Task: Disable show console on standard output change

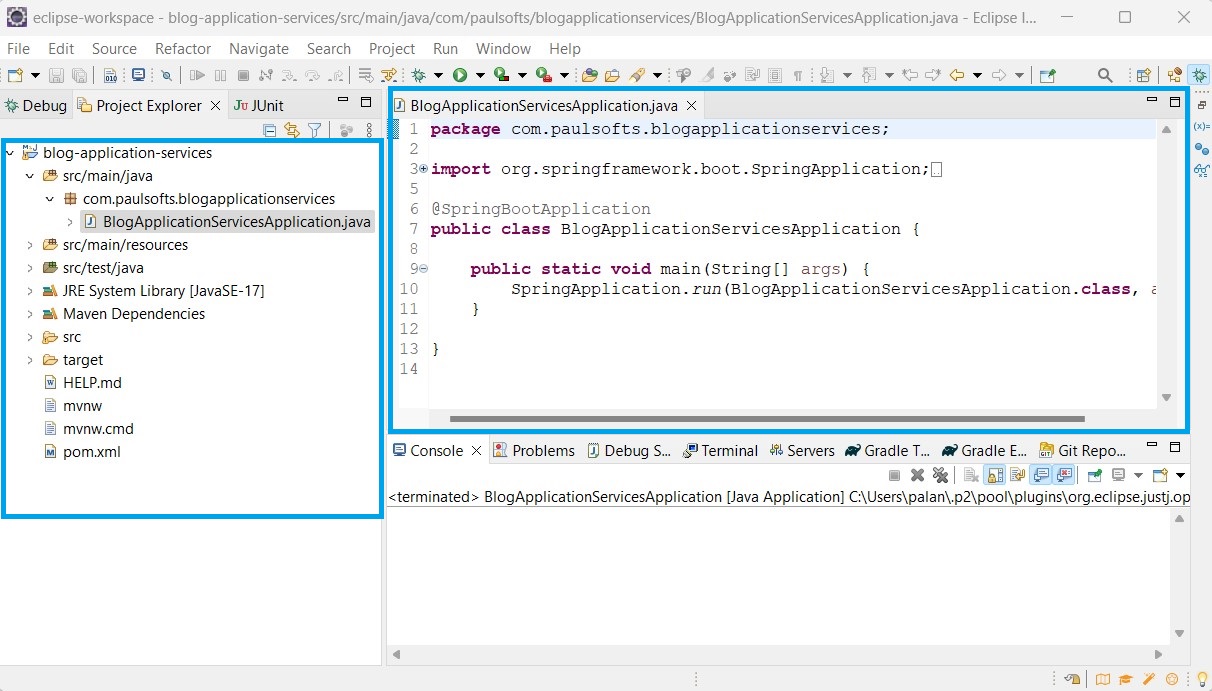Action: (1043, 474)
